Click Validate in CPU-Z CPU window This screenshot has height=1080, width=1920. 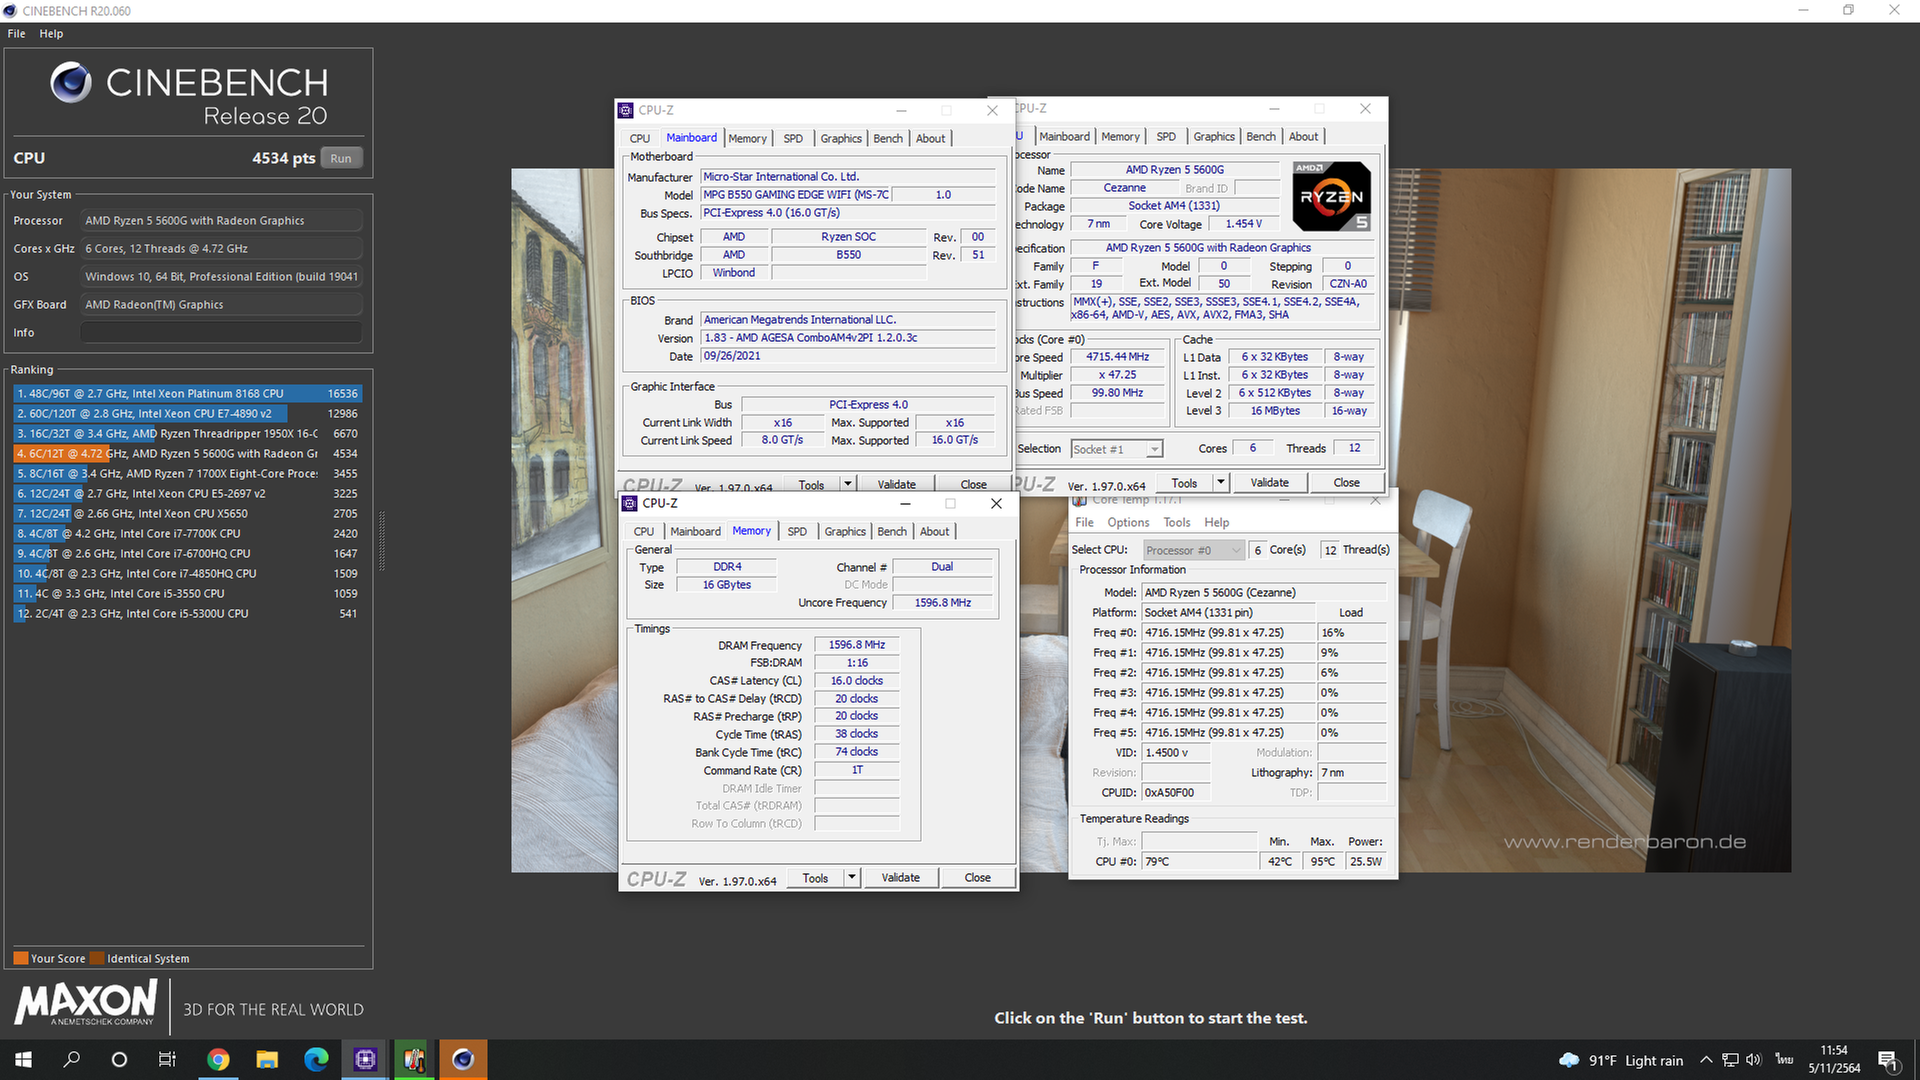1269,482
